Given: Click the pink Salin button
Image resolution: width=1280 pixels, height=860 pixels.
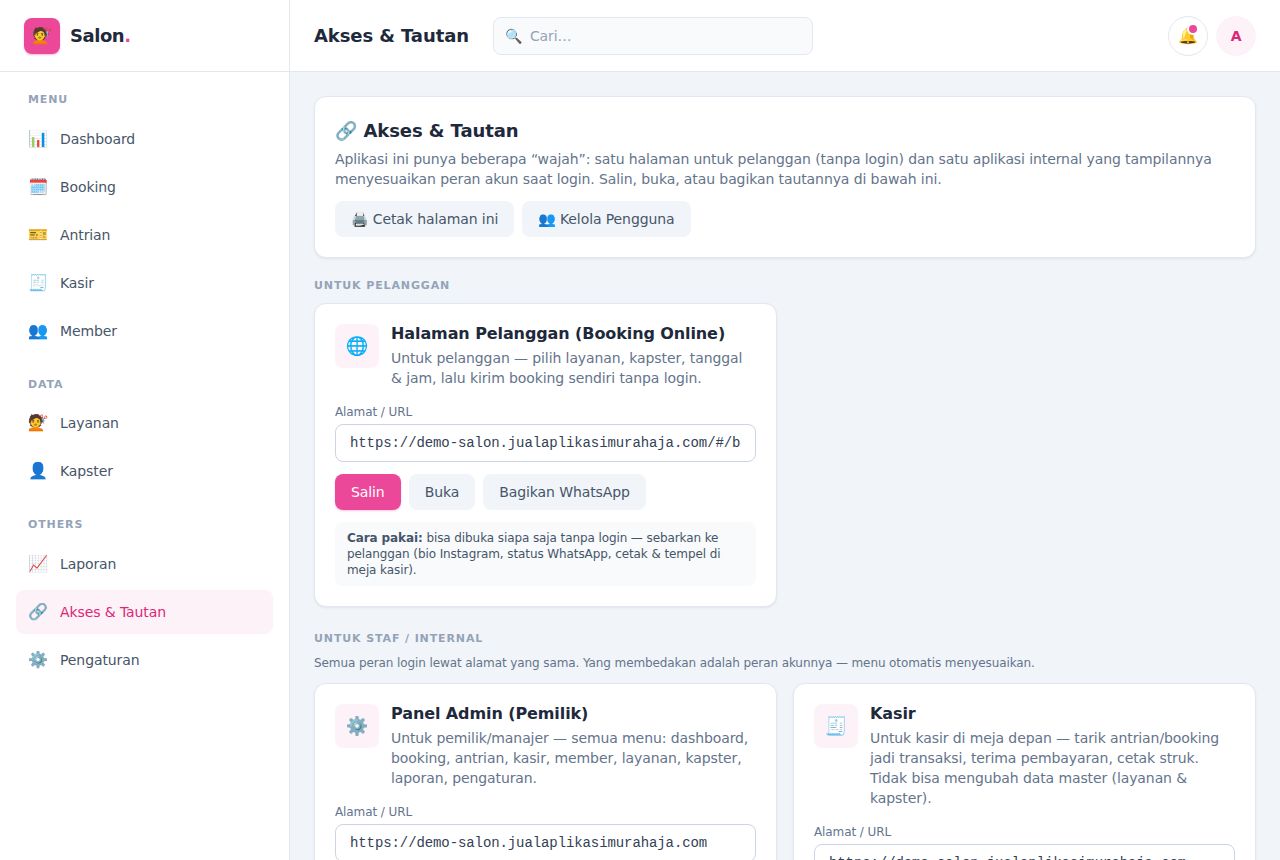Looking at the screenshot, I should 368,492.
